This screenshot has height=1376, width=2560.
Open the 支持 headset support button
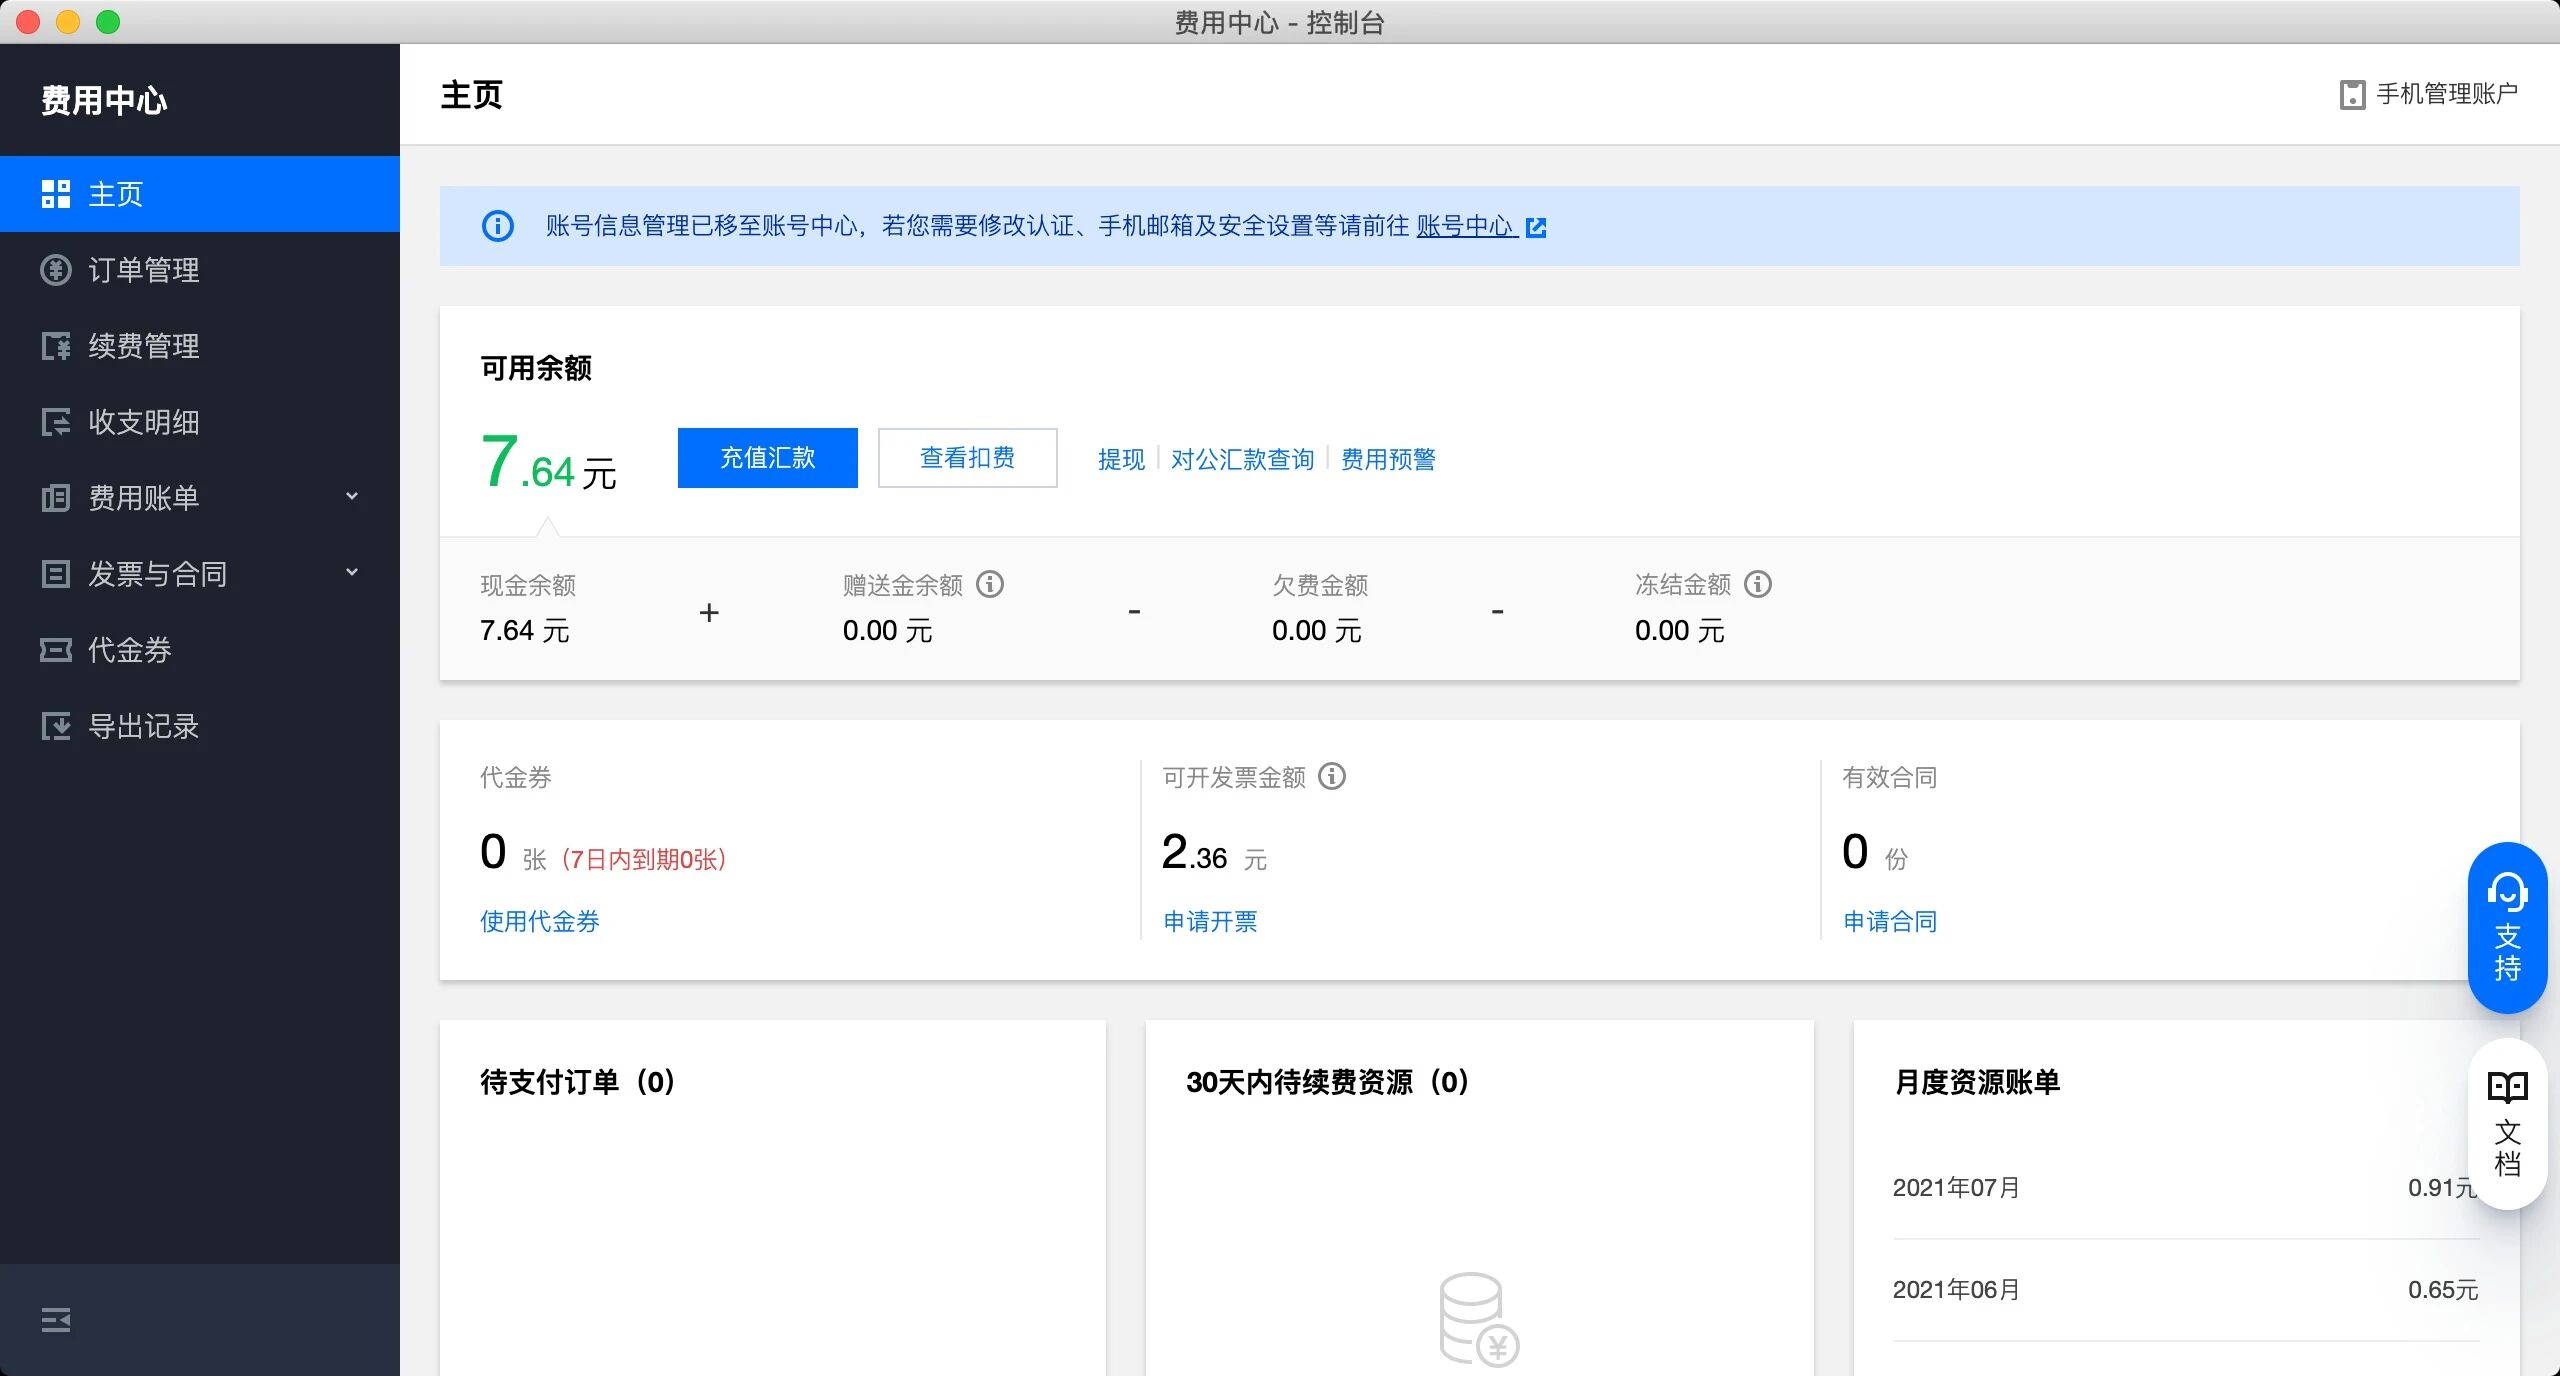2507,927
